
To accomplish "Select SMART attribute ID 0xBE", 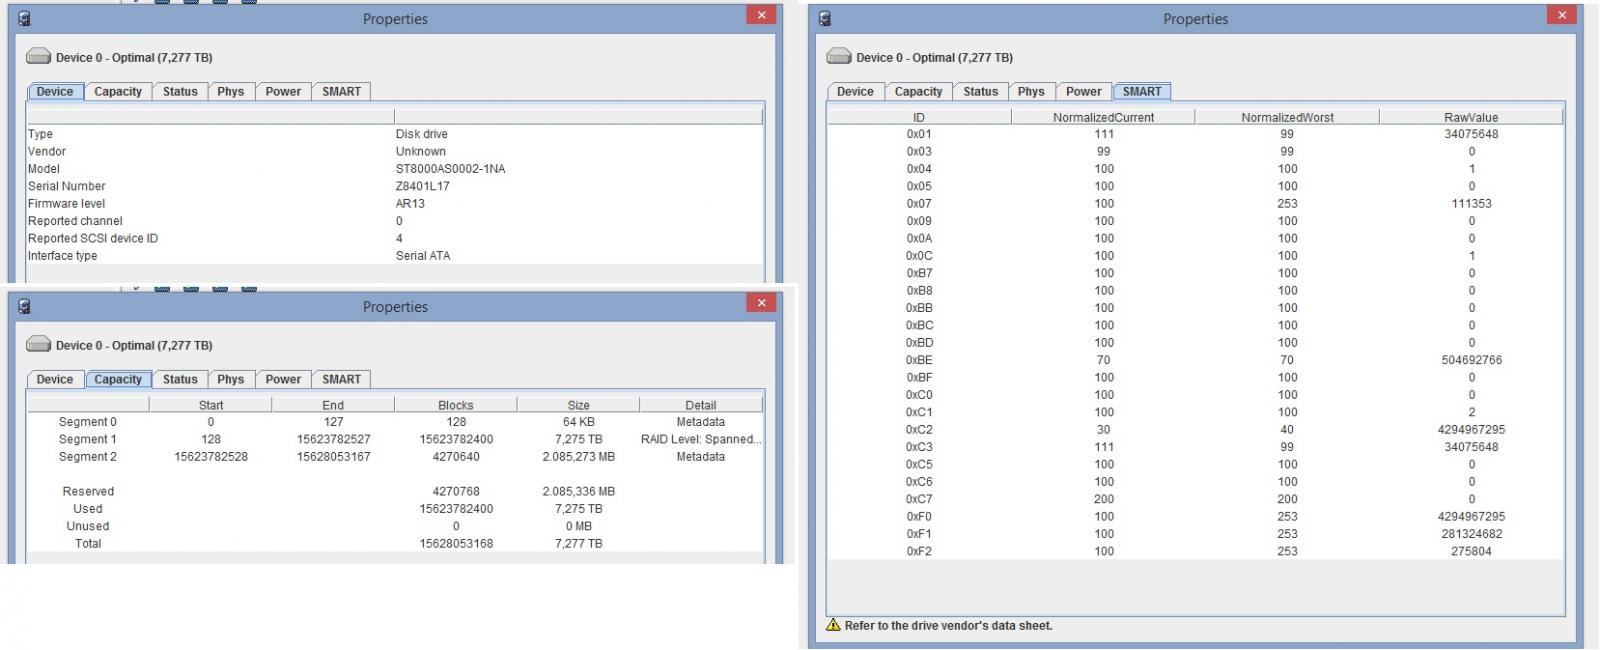I will coord(919,360).
